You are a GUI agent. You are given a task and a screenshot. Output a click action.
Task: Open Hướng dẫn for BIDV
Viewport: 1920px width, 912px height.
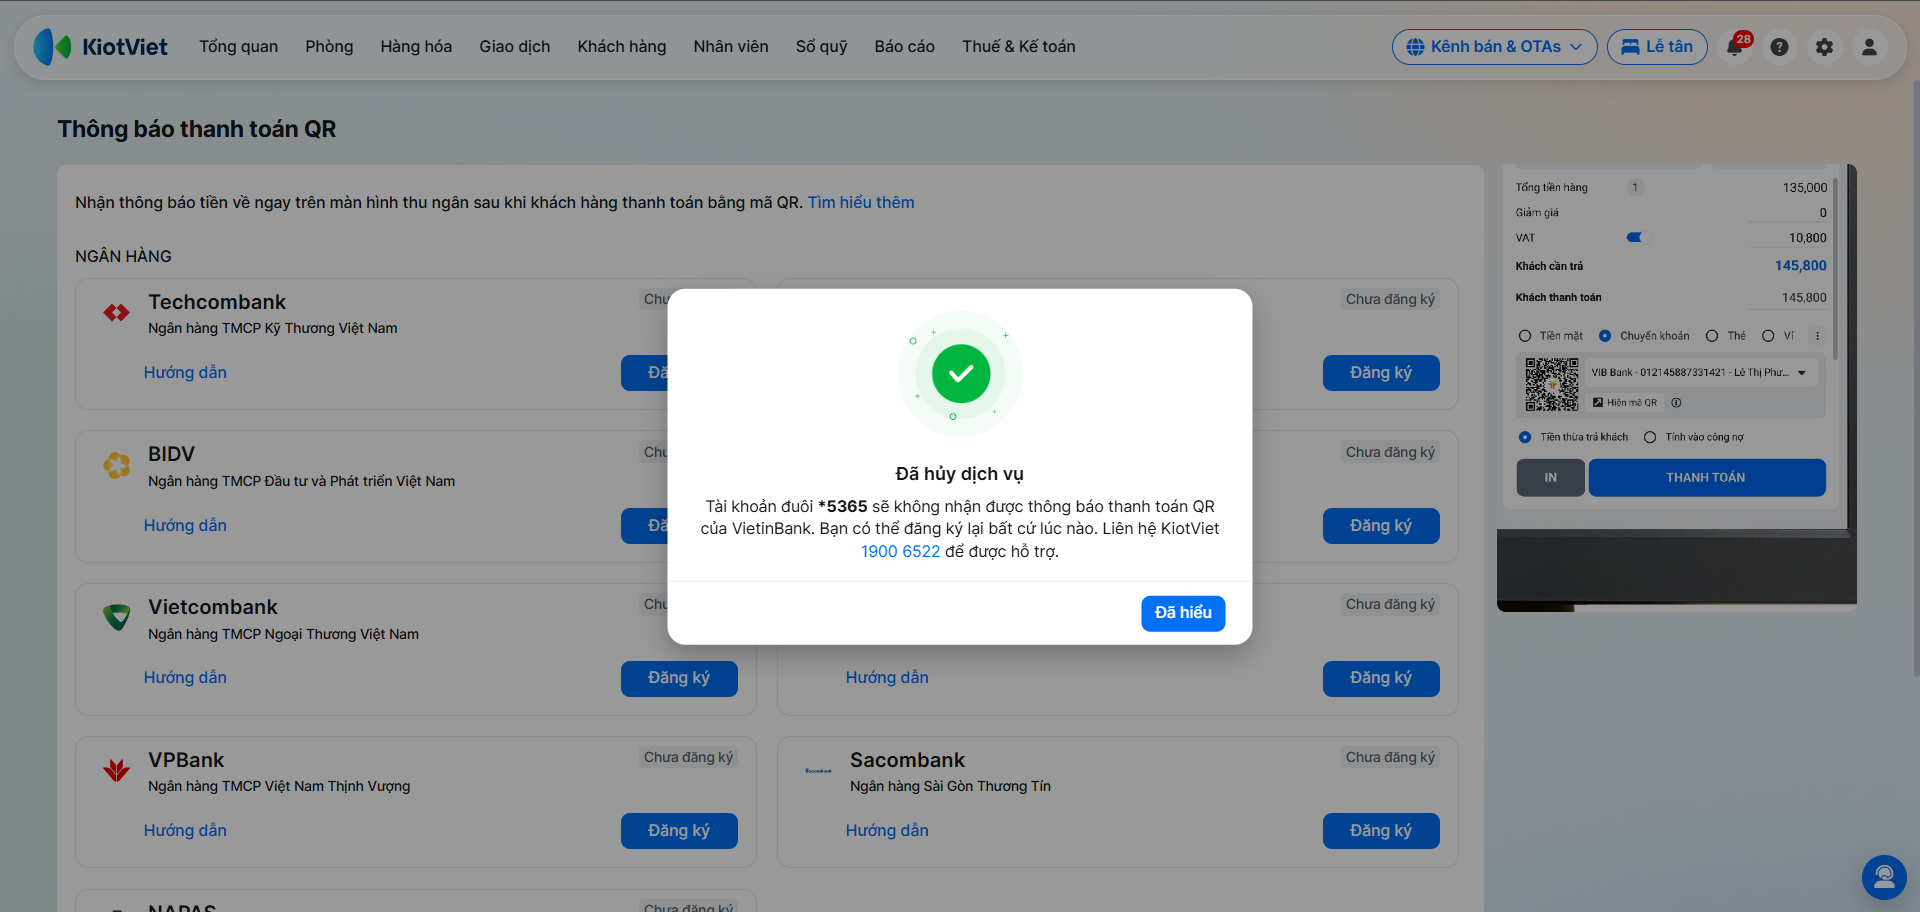(185, 526)
